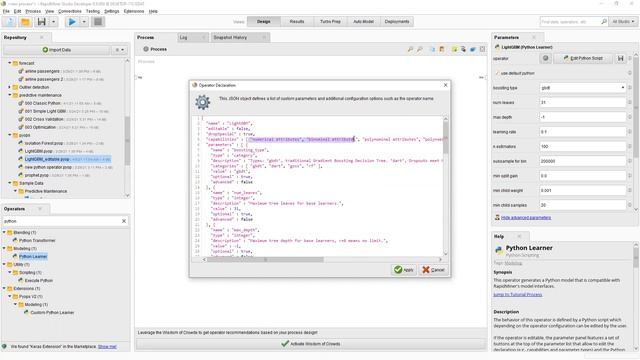Image resolution: width=640 pixels, height=360 pixels.
Task: Click the operator chain icon in process toolbar
Action: tap(463, 49)
